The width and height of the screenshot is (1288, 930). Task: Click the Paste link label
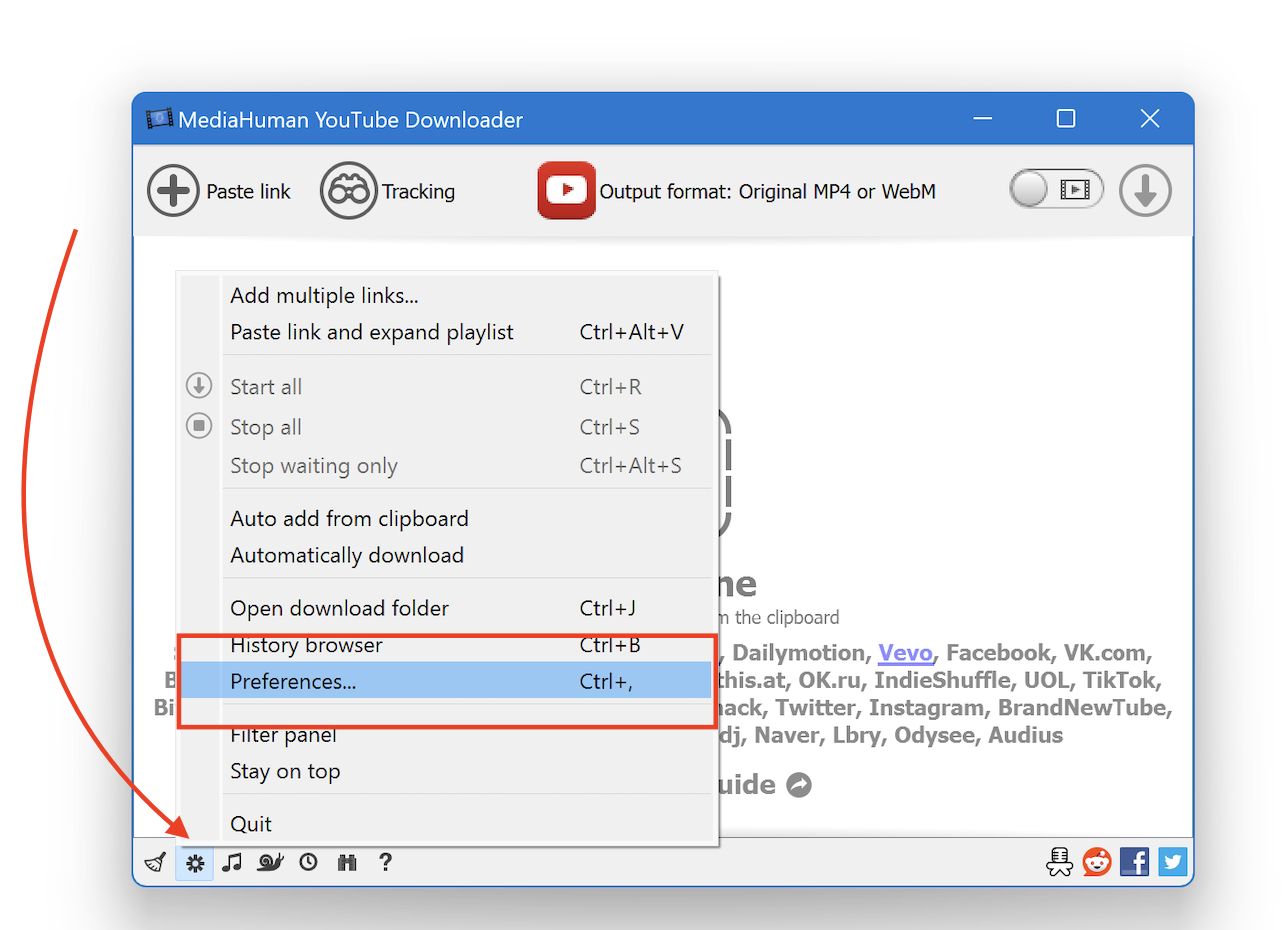[248, 191]
